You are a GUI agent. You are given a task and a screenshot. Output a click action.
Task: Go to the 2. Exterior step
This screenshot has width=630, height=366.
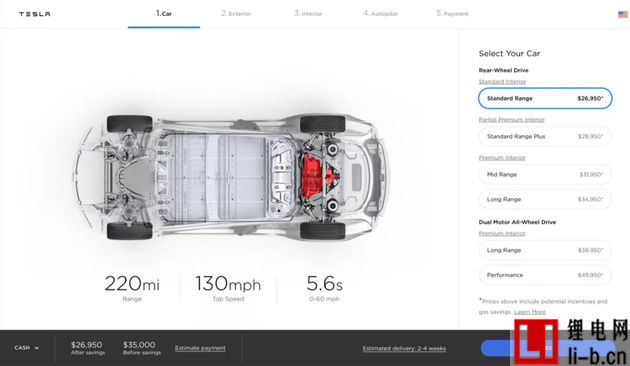236,14
